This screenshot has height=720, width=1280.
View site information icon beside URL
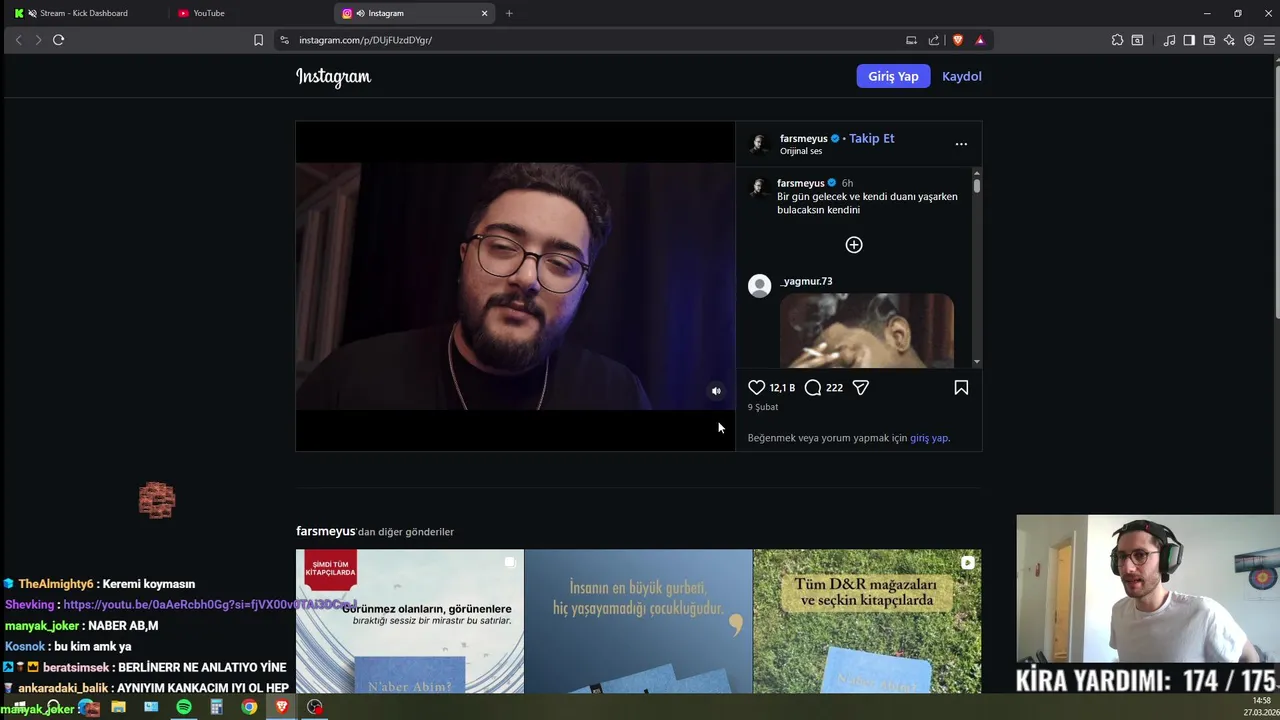tap(284, 40)
